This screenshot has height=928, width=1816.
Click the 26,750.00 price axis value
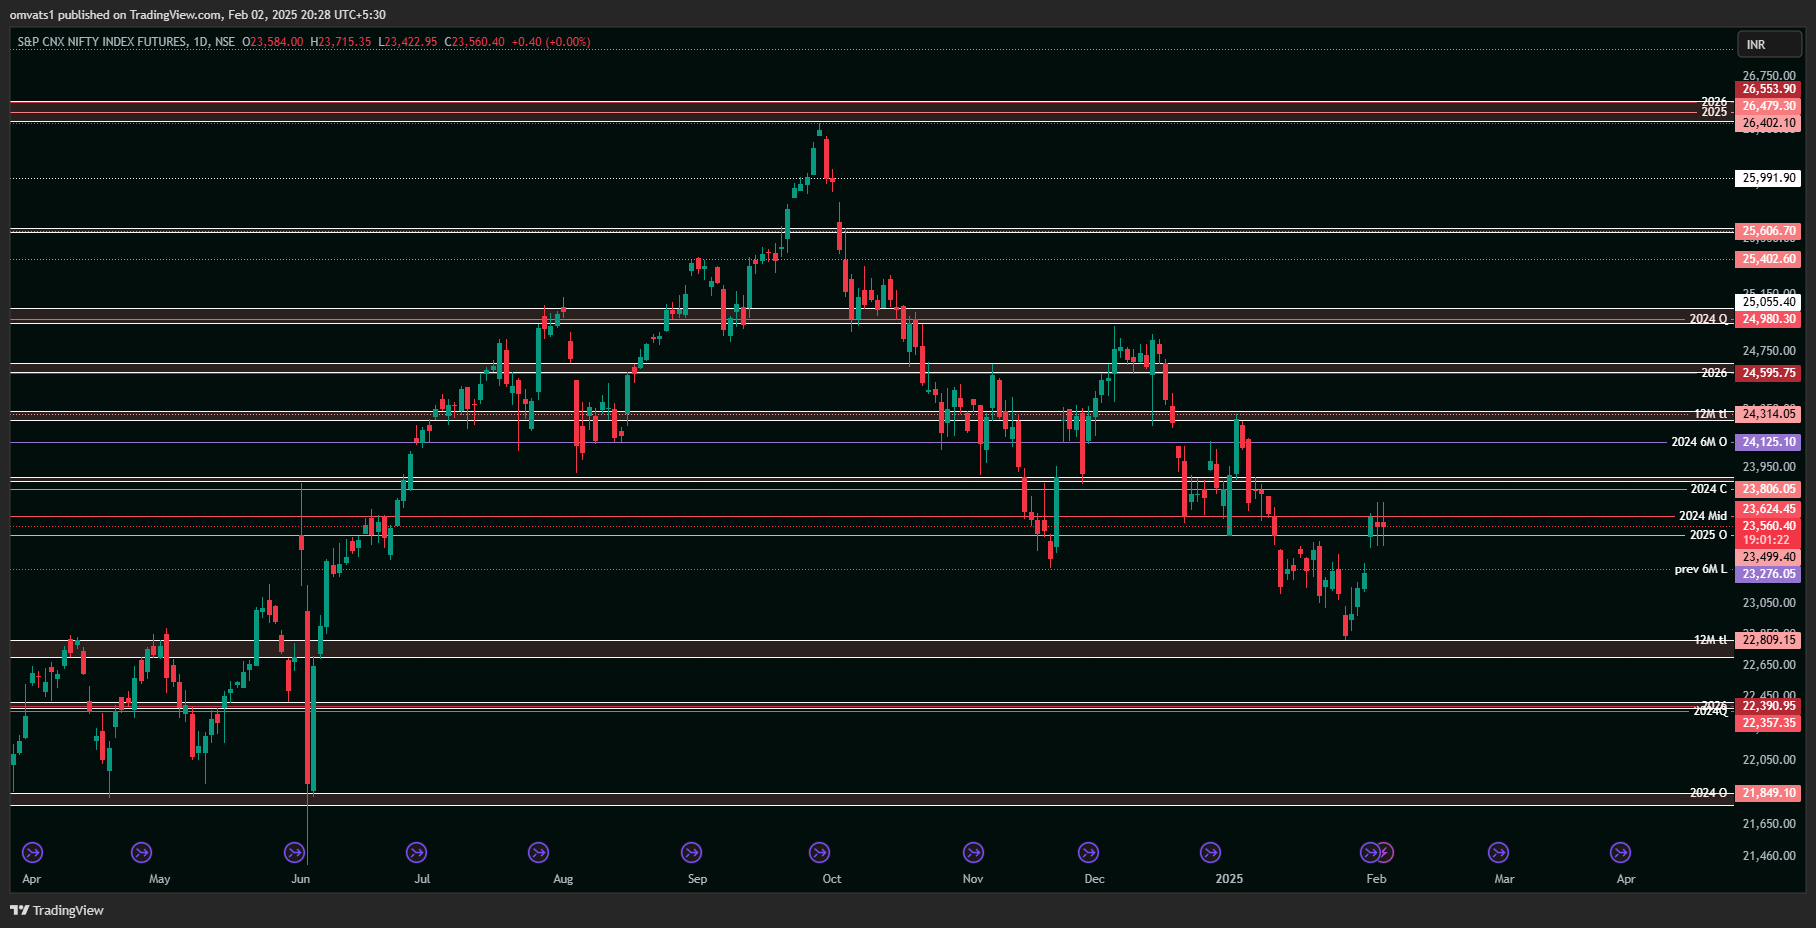pos(1768,75)
